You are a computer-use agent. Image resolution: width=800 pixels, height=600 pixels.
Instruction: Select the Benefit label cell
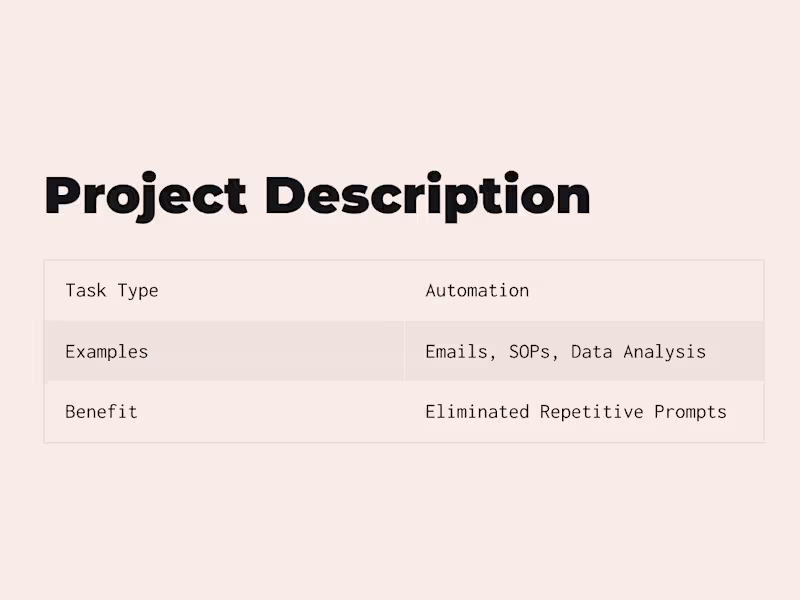point(101,412)
